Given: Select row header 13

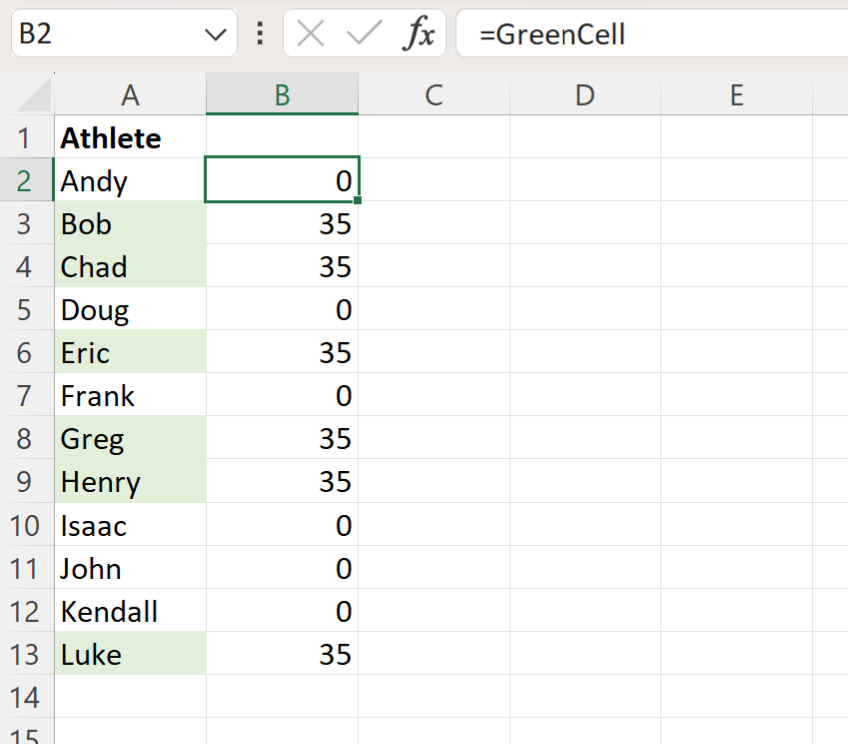Looking at the screenshot, I should [x=27, y=654].
